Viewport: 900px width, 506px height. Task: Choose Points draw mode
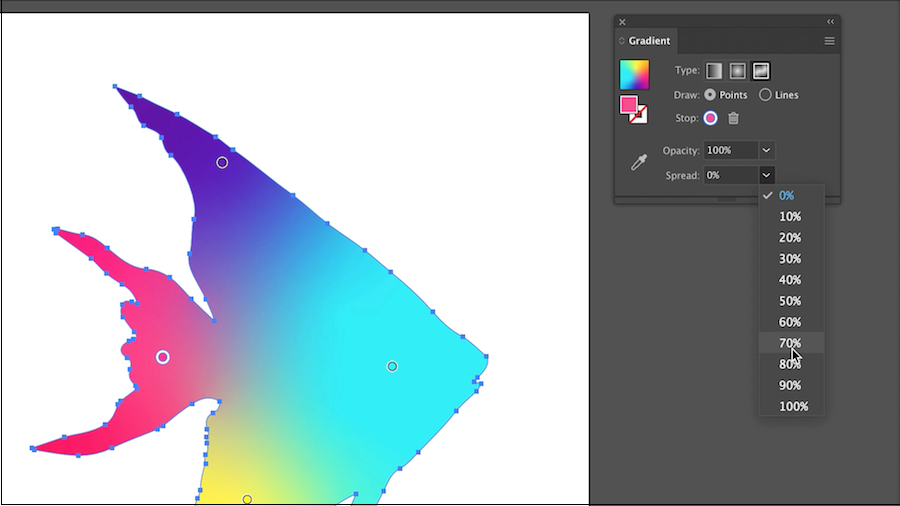[x=710, y=95]
